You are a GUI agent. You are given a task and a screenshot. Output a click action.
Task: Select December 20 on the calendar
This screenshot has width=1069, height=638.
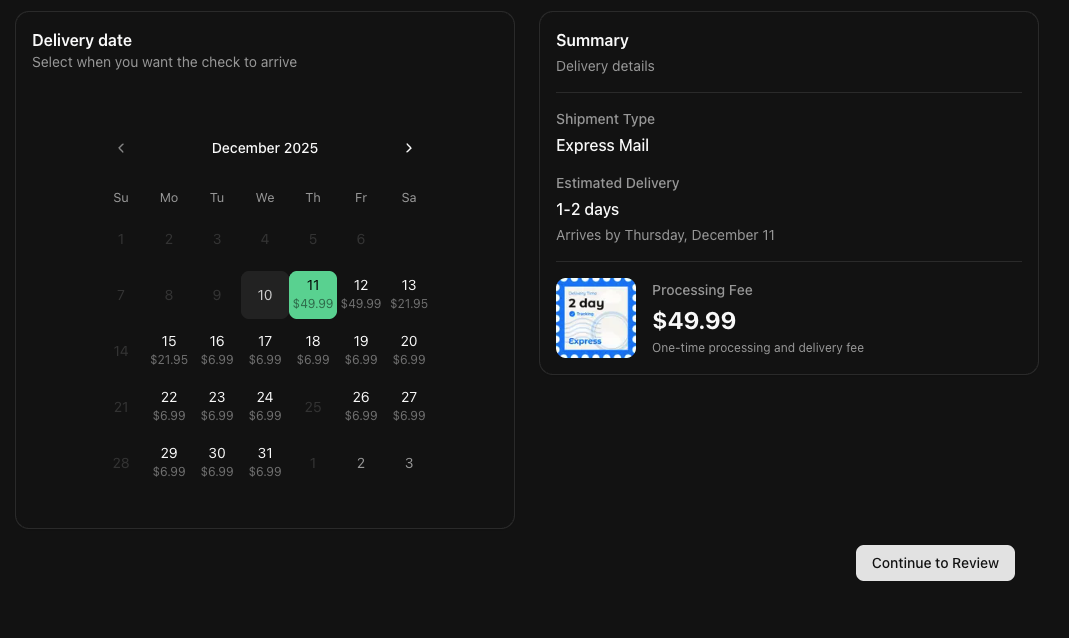[409, 349]
